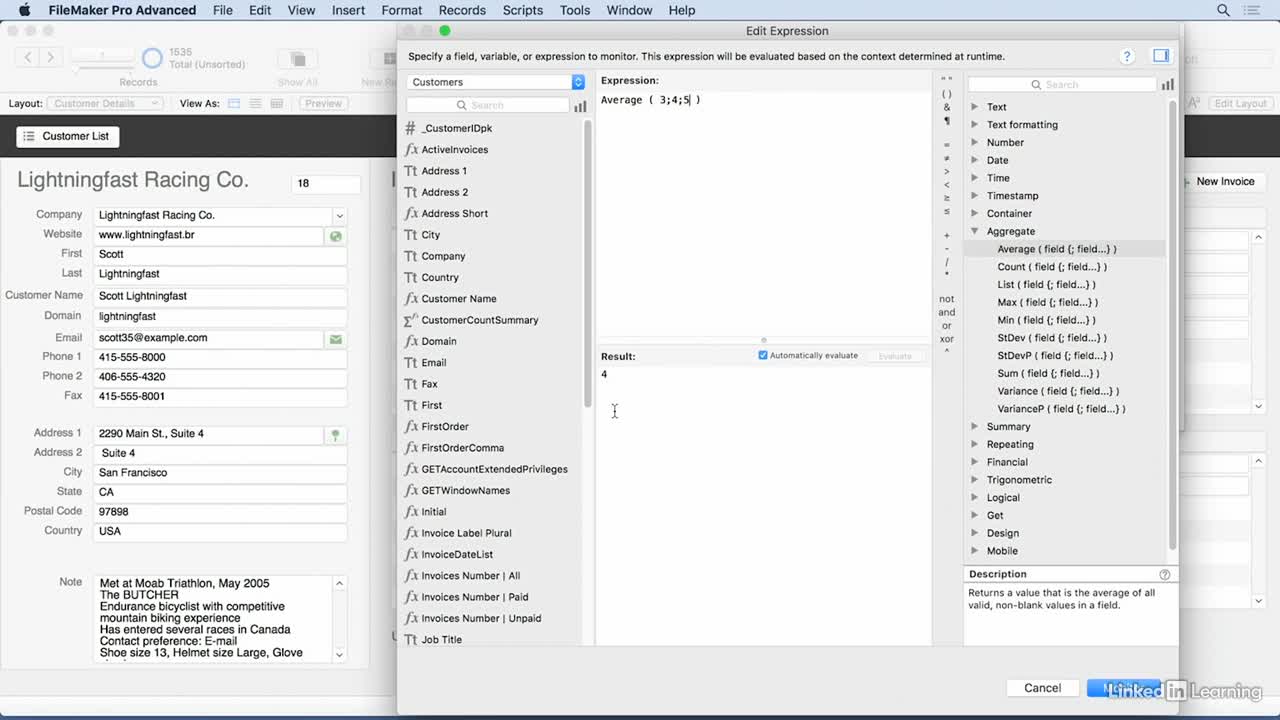Click the _CustomerIDpk number field
Image resolution: width=1280 pixels, height=720 pixels.
tap(456, 128)
